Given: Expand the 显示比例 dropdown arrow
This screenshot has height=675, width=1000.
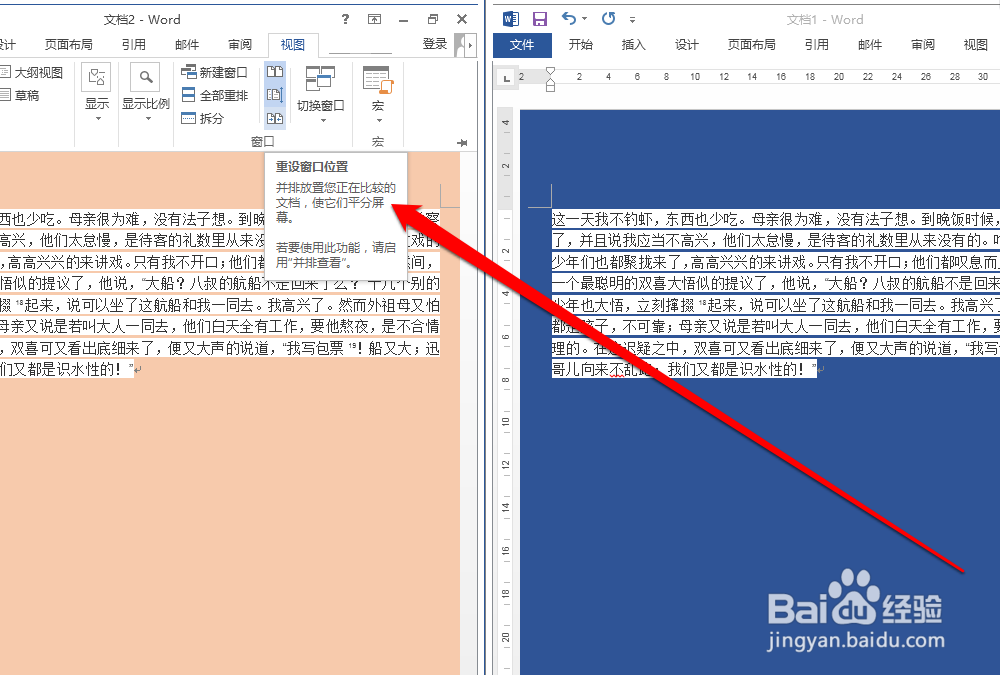Looking at the screenshot, I should click(147, 119).
